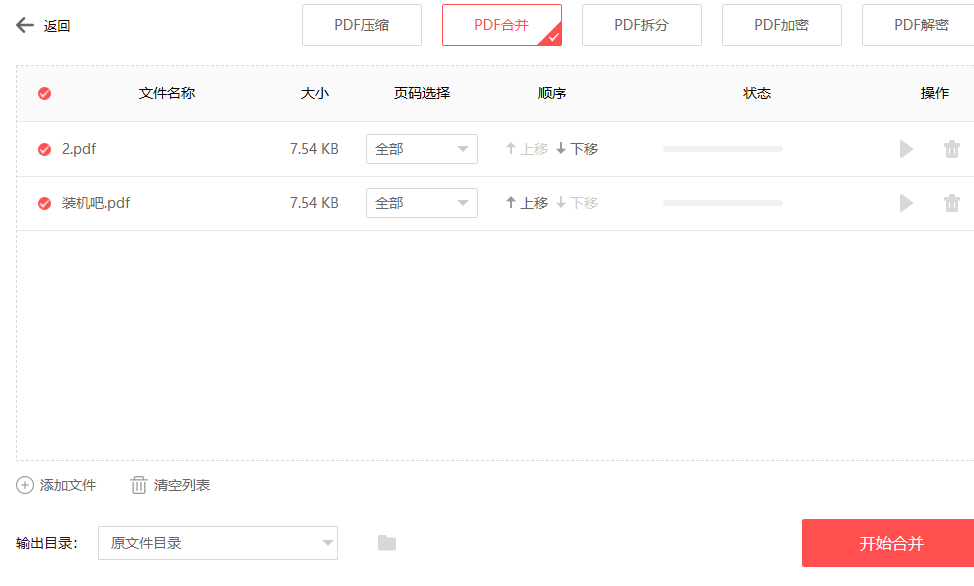Click the 开始合并 button
The image size is (974, 586).
[888, 543]
